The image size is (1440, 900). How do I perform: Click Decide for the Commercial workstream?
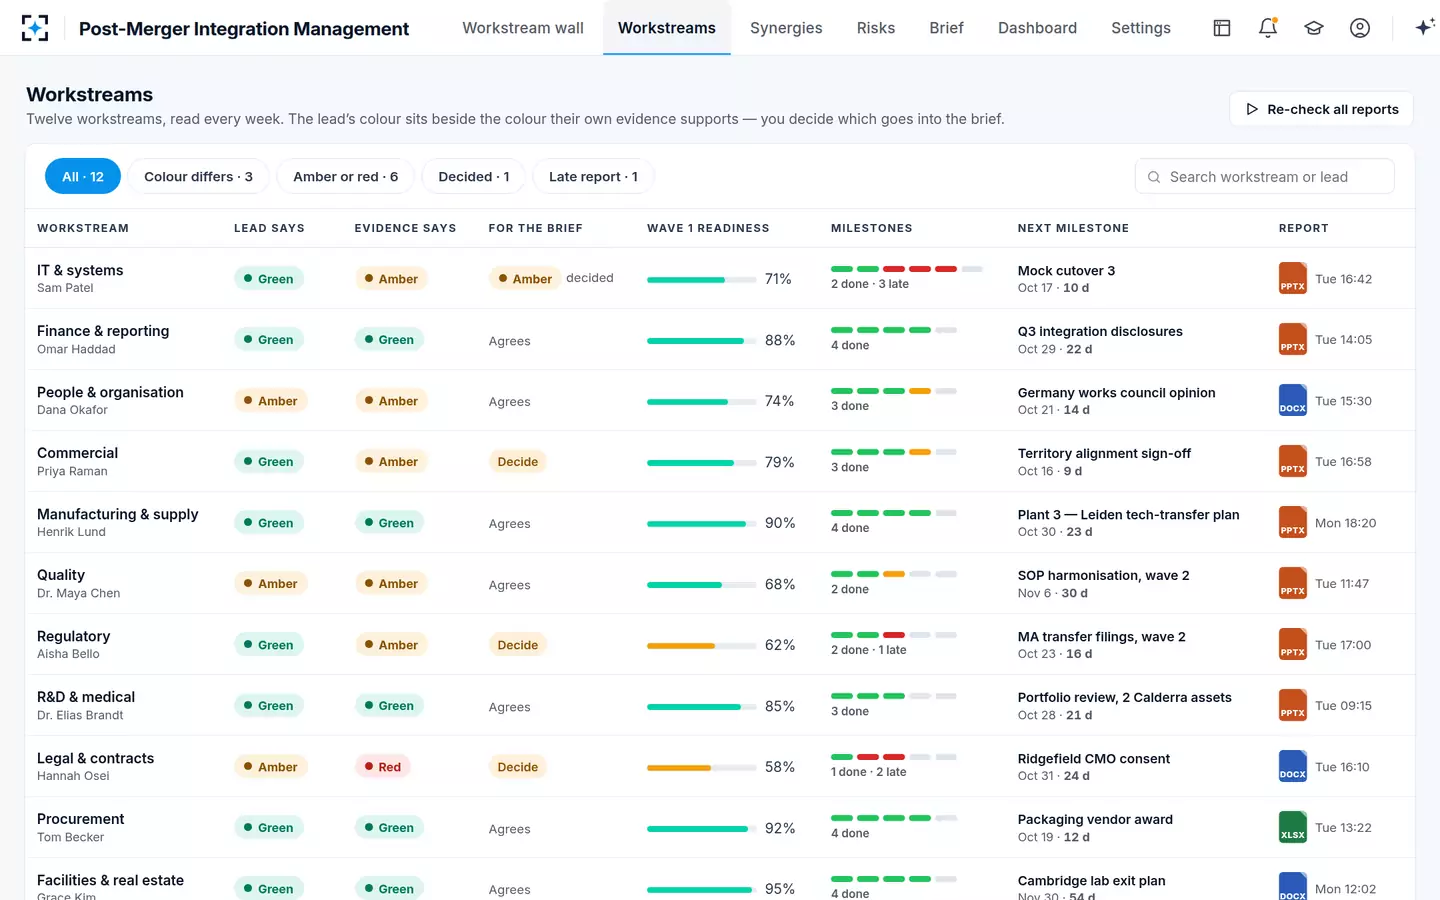tap(518, 462)
